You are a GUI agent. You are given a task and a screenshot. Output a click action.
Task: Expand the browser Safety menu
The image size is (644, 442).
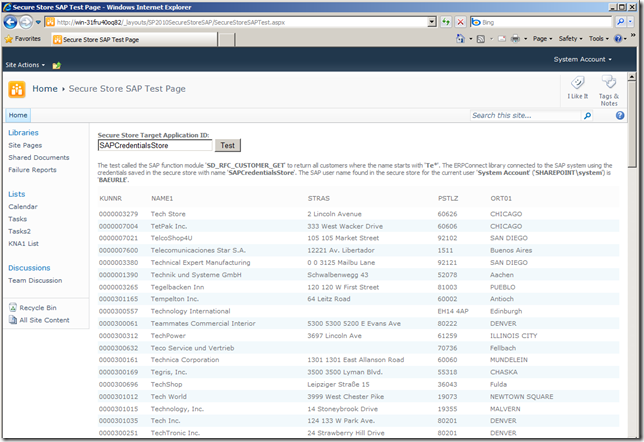click(571, 39)
